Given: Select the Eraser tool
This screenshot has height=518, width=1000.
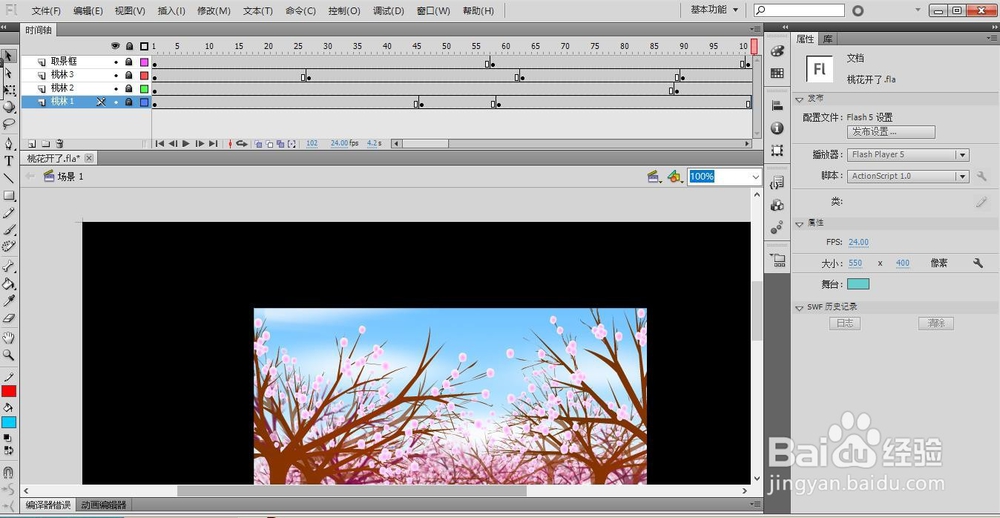Looking at the screenshot, I should (x=8, y=318).
